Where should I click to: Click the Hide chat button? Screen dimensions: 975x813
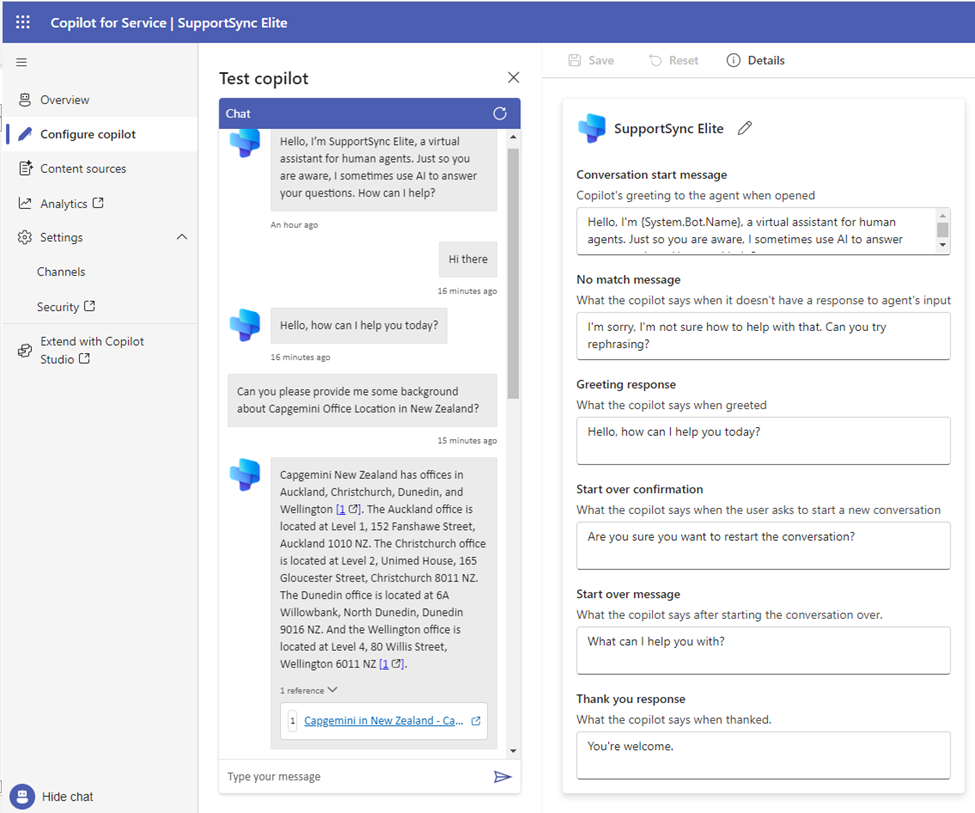click(x=52, y=796)
